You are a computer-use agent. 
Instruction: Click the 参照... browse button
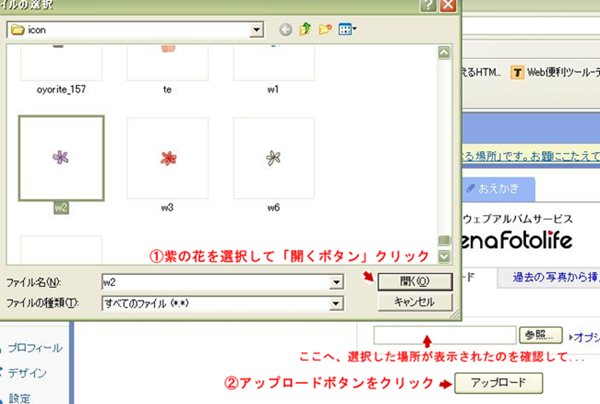pos(540,335)
